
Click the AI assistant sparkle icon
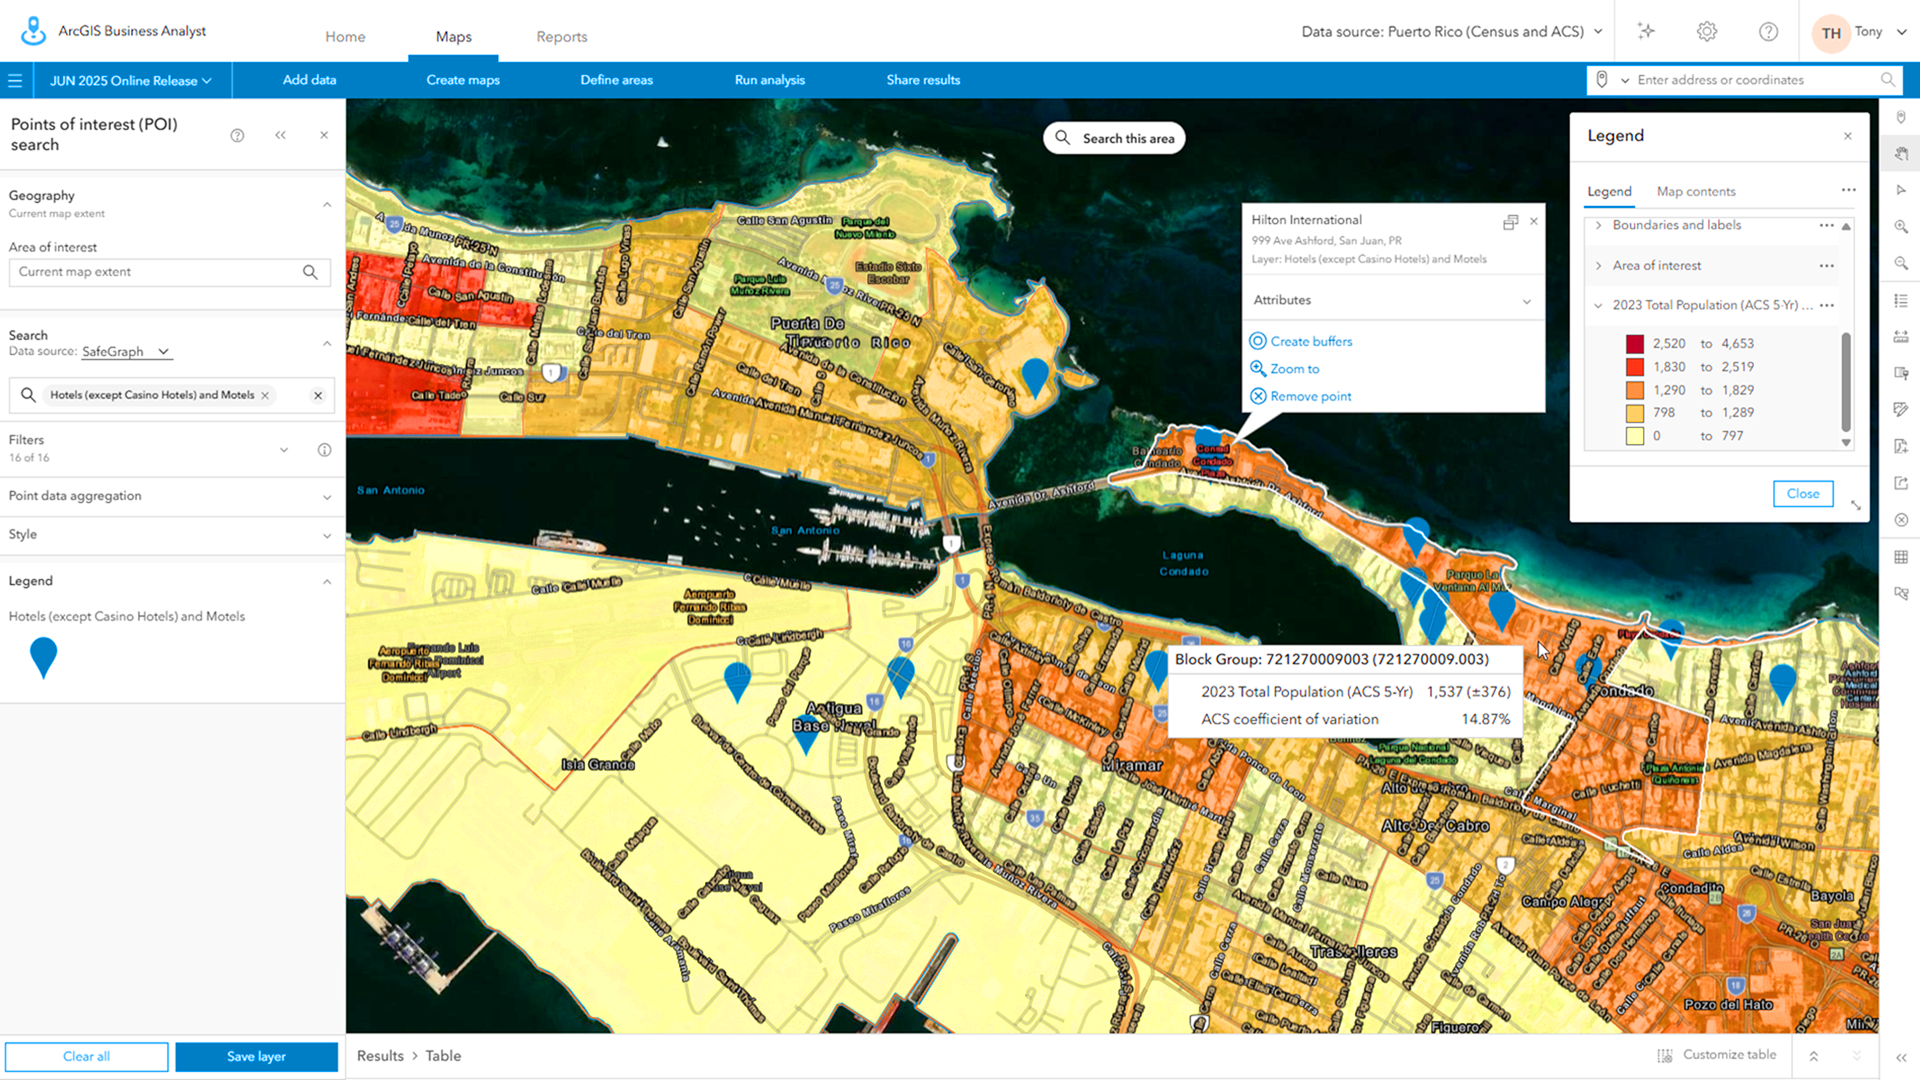tap(1646, 32)
